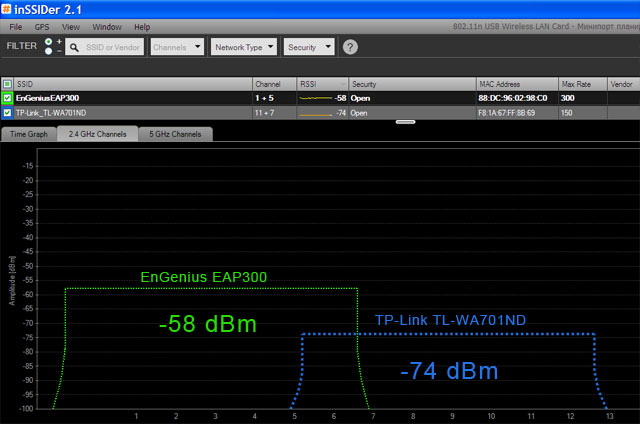Select the plus filter radio button
The height and width of the screenshot is (424, 640).
49,42
